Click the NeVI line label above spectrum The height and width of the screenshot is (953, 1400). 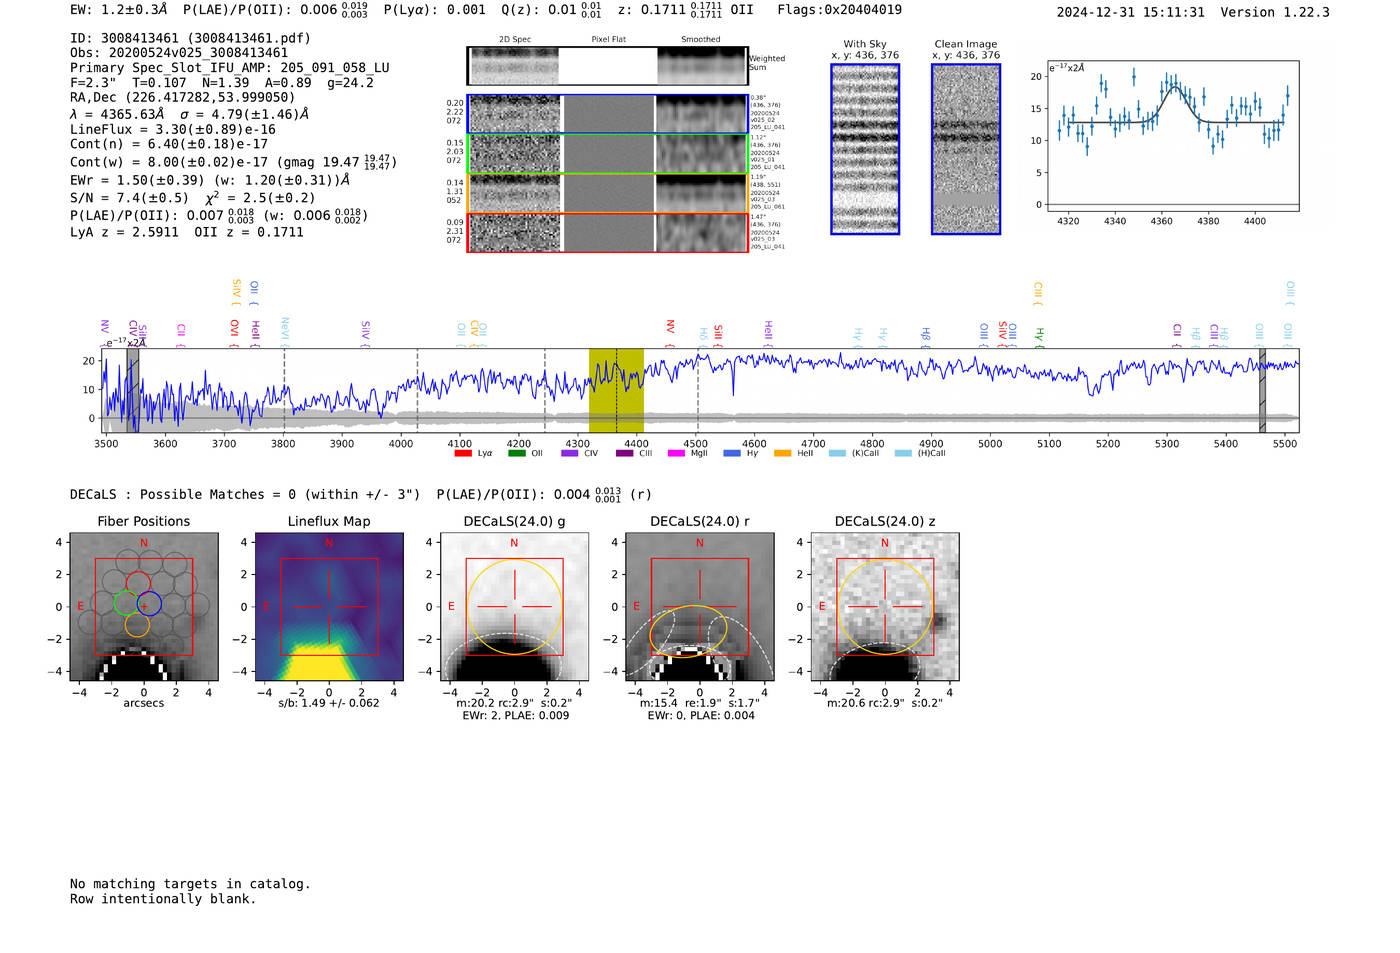click(x=285, y=332)
